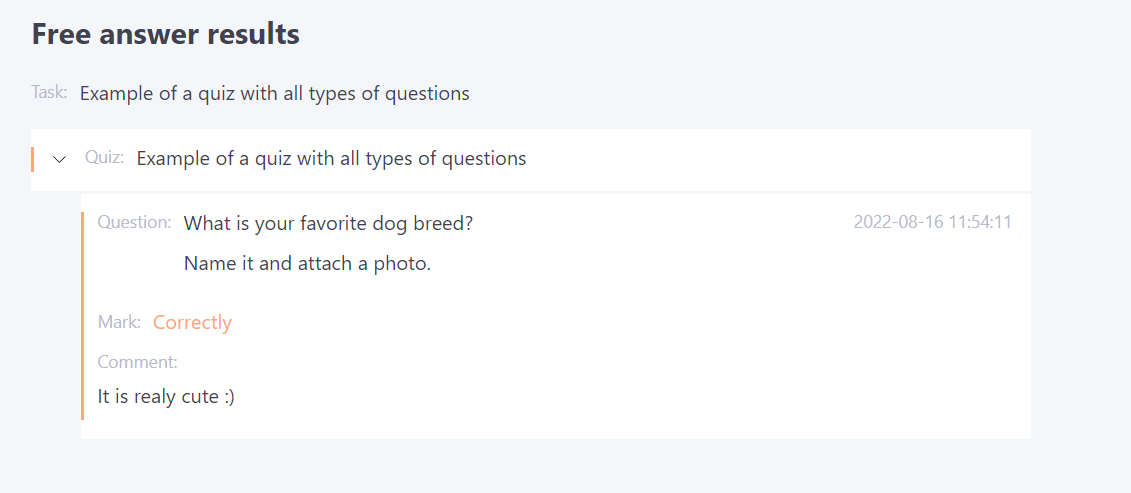The width and height of the screenshot is (1131, 493).
Task: Click the task name next to "Task:"
Action: click(x=274, y=94)
